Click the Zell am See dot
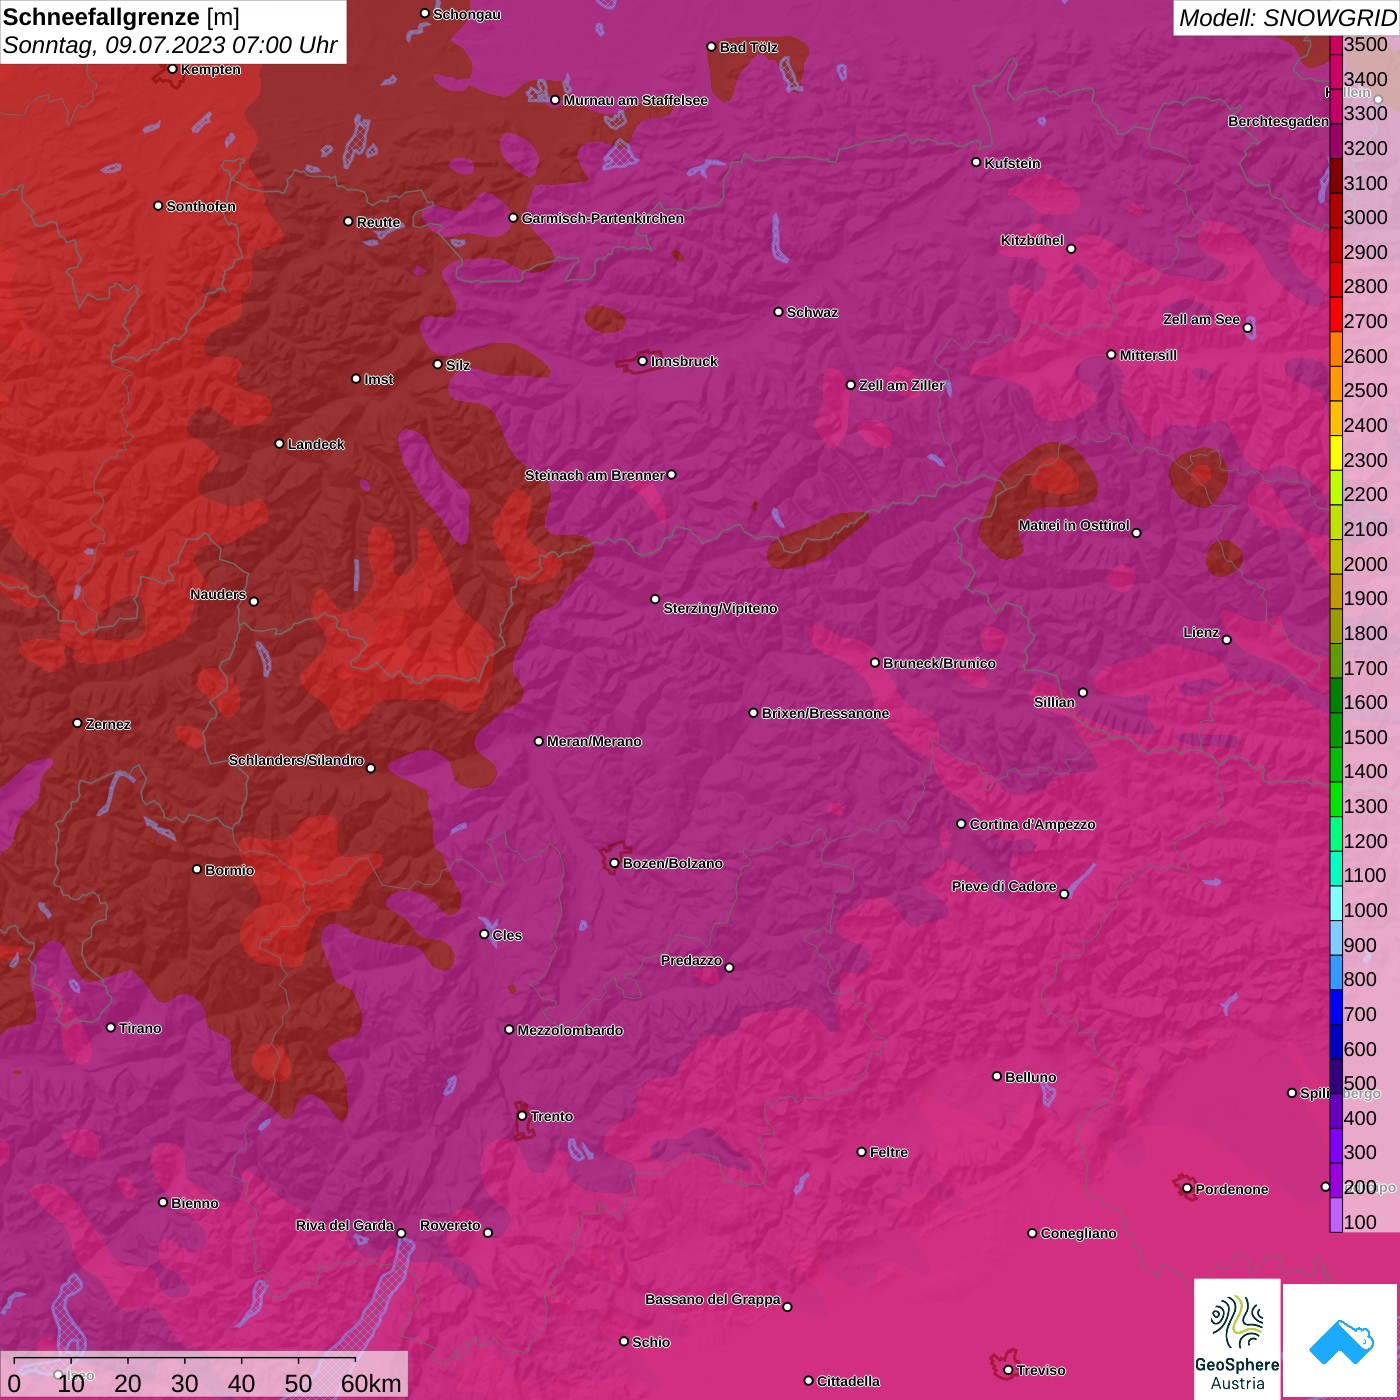This screenshot has height=1400, width=1400. point(1247,328)
